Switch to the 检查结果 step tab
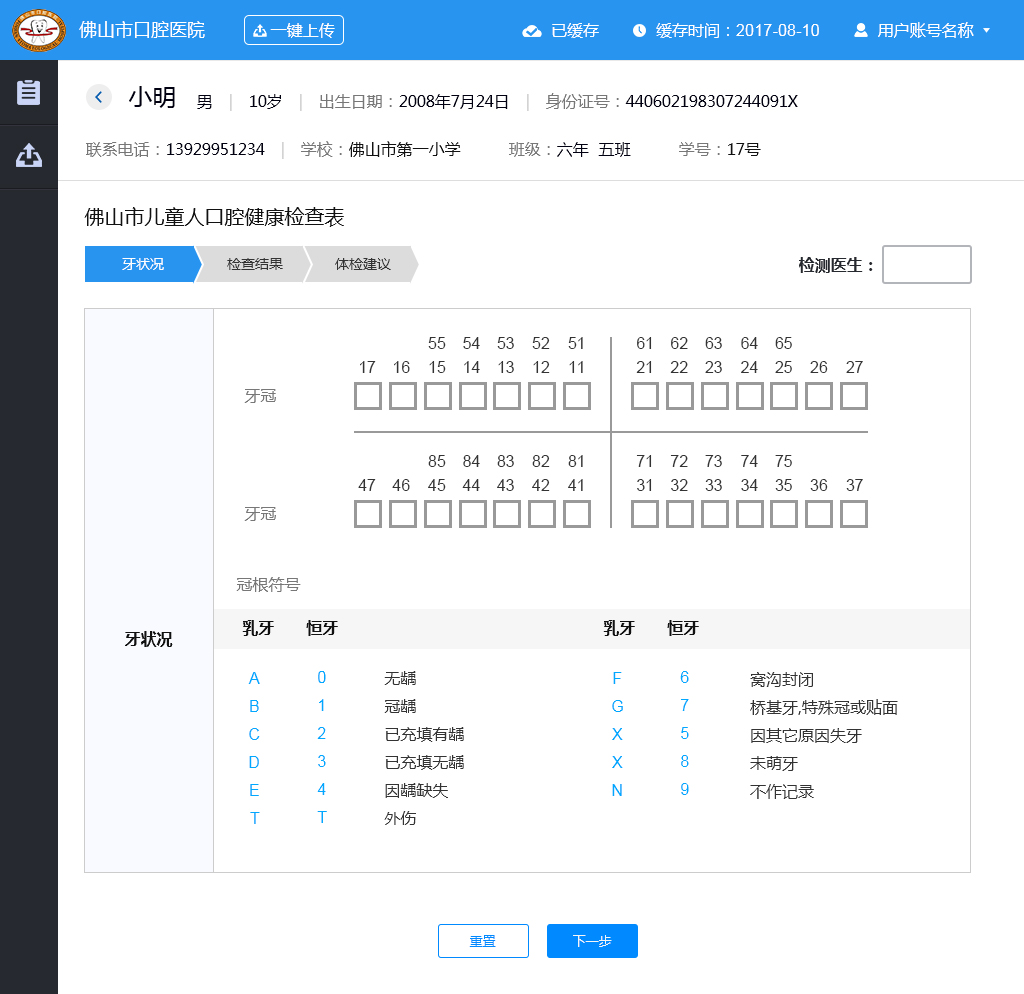 point(255,265)
